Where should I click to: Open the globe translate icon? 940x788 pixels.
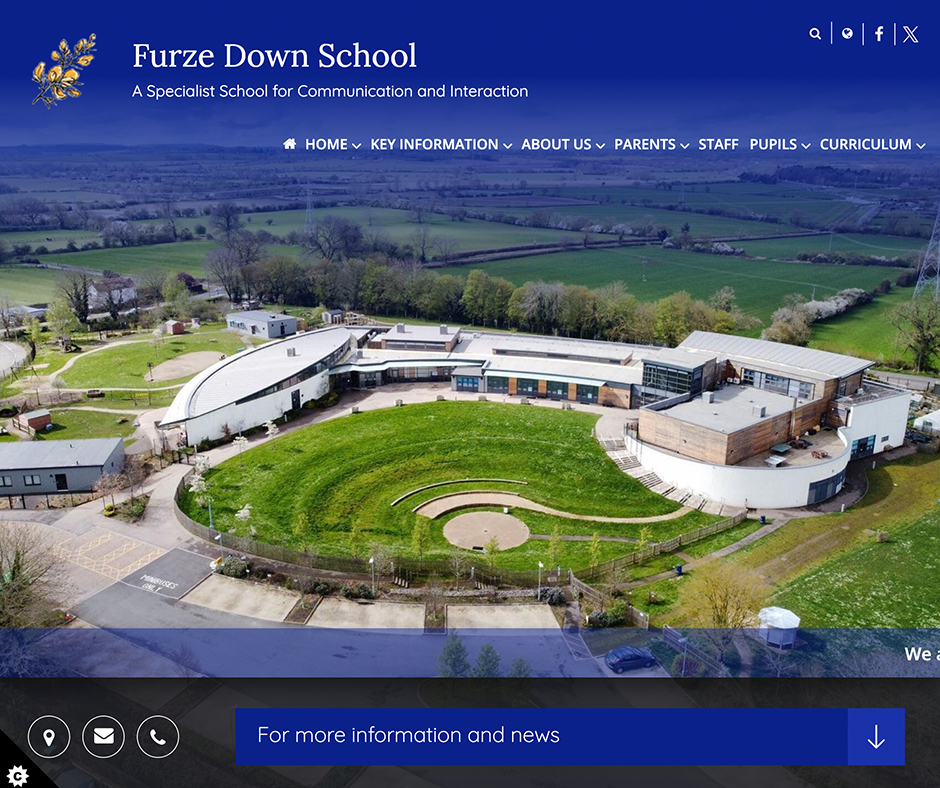point(847,34)
